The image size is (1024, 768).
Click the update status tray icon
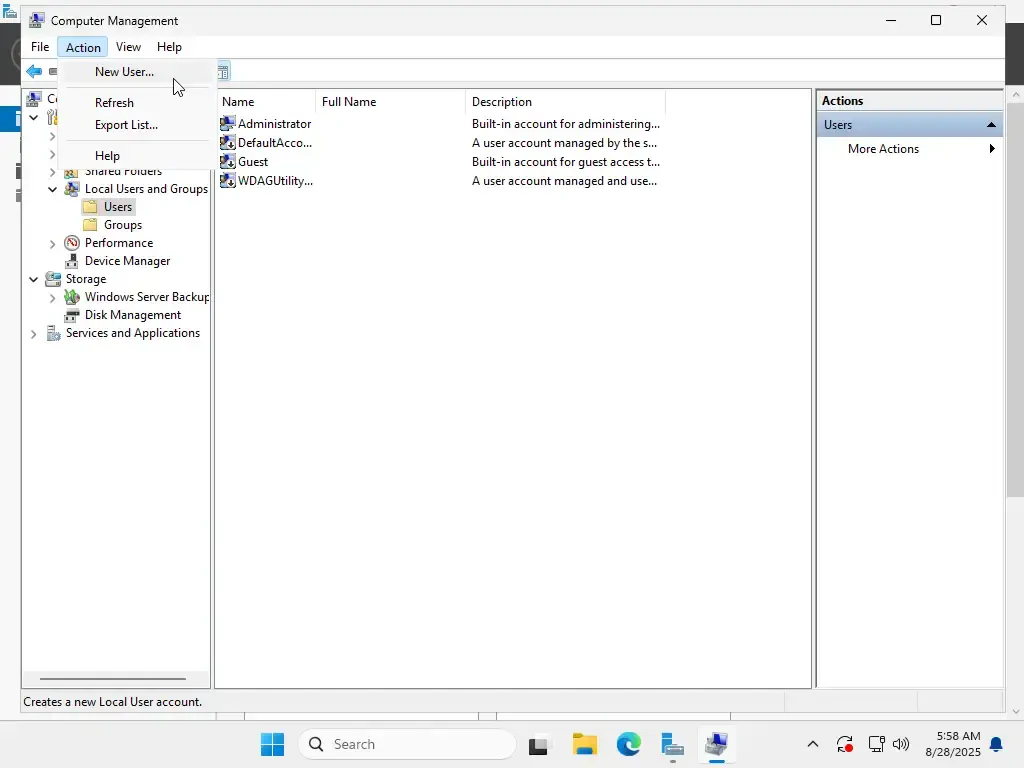click(844, 744)
